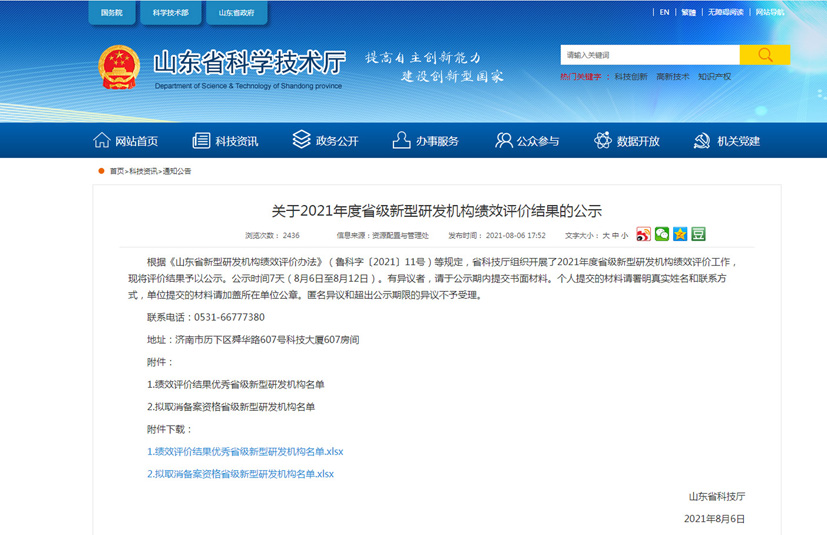The image size is (827, 535).
Task: Open 公众参与 navigation item
Action: point(526,141)
